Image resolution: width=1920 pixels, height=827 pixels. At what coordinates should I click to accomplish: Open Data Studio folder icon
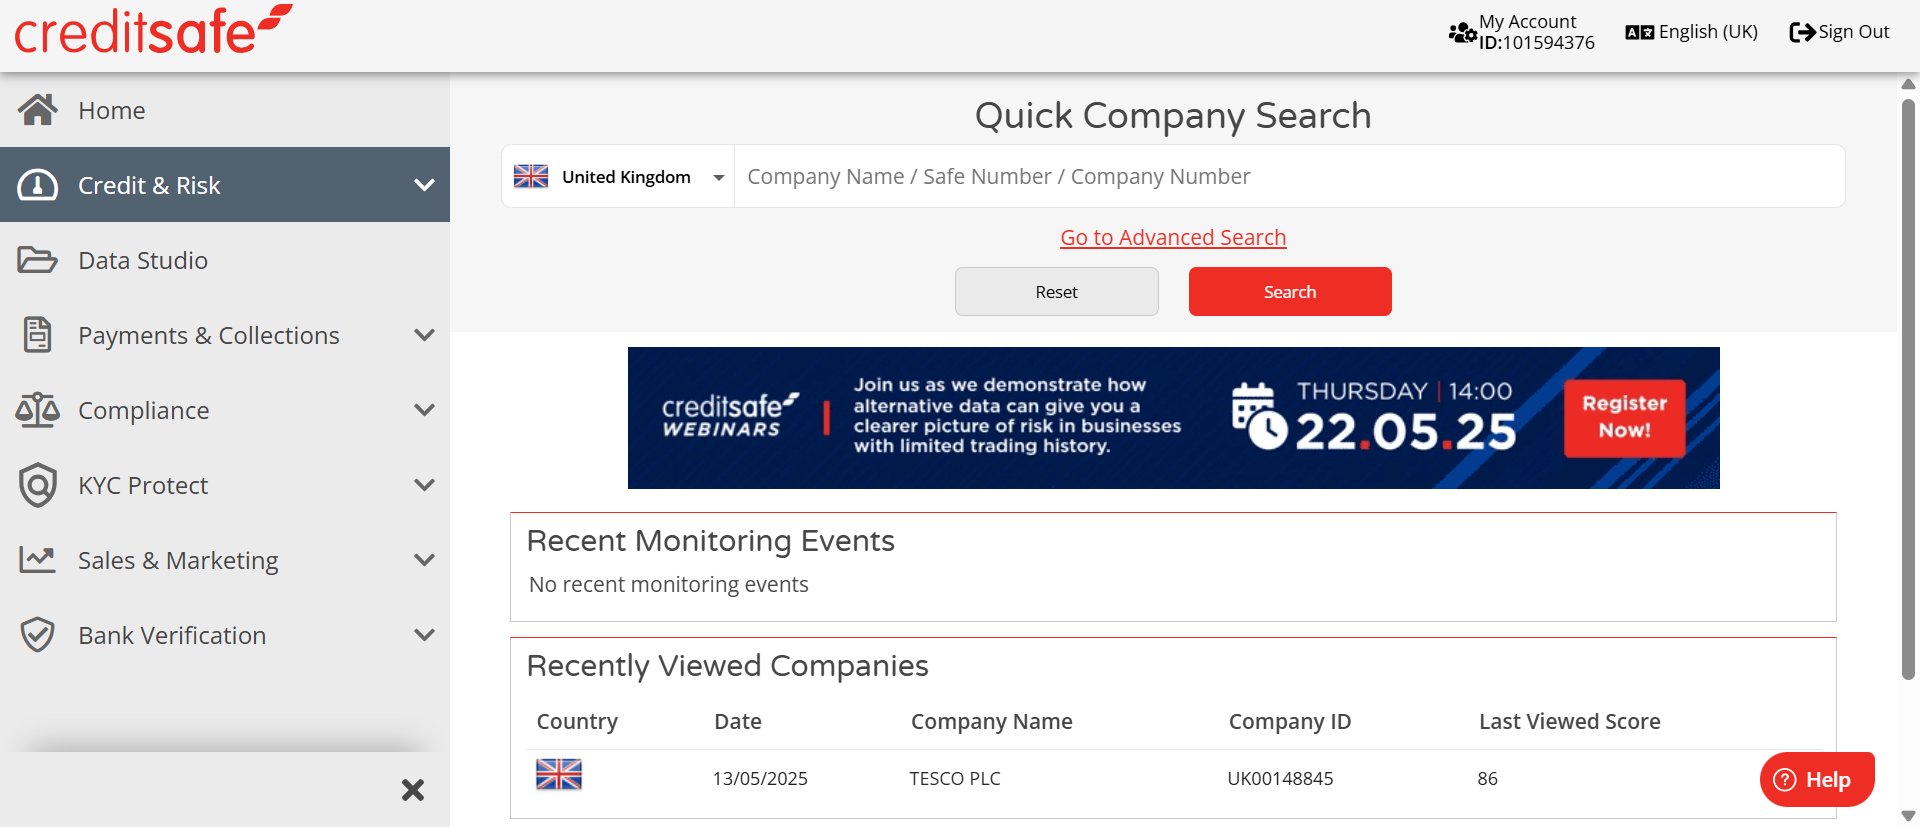click(x=37, y=260)
